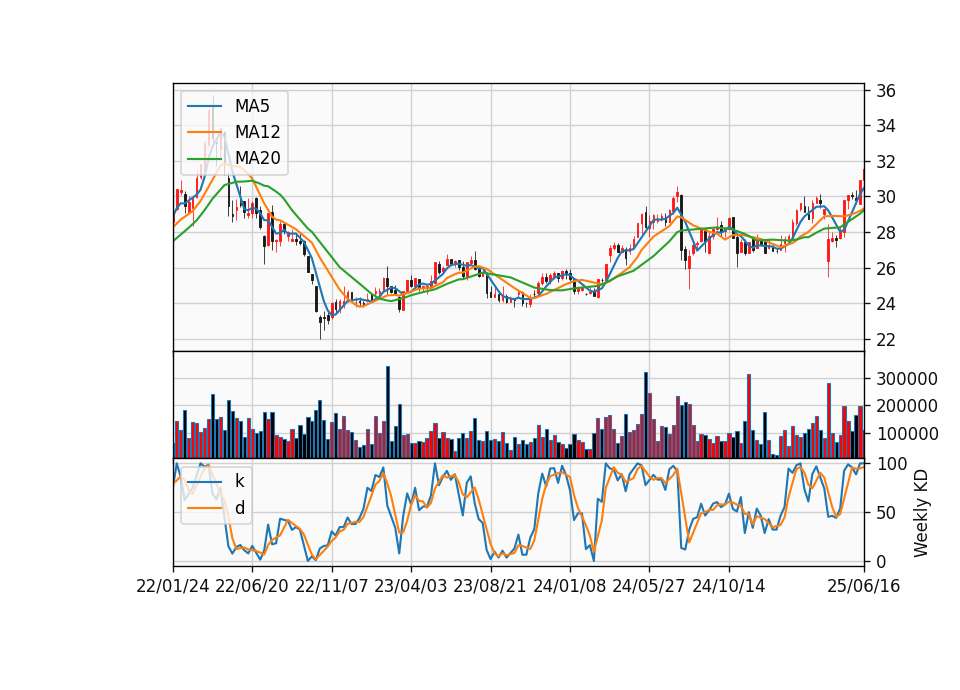Click the KD axis value 0
The image size is (960, 690).
pyautogui.click(x=881, y=561)
